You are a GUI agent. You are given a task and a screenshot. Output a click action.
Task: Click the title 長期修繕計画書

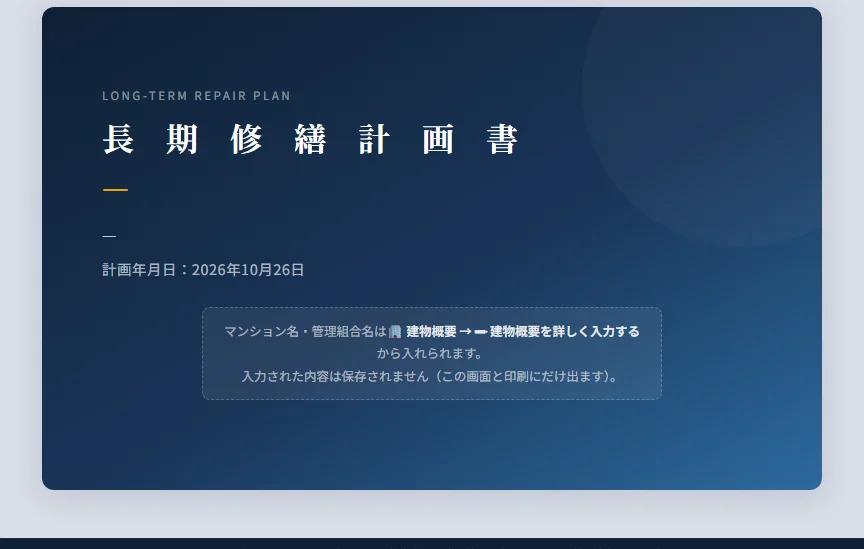[x=310, y=139]
